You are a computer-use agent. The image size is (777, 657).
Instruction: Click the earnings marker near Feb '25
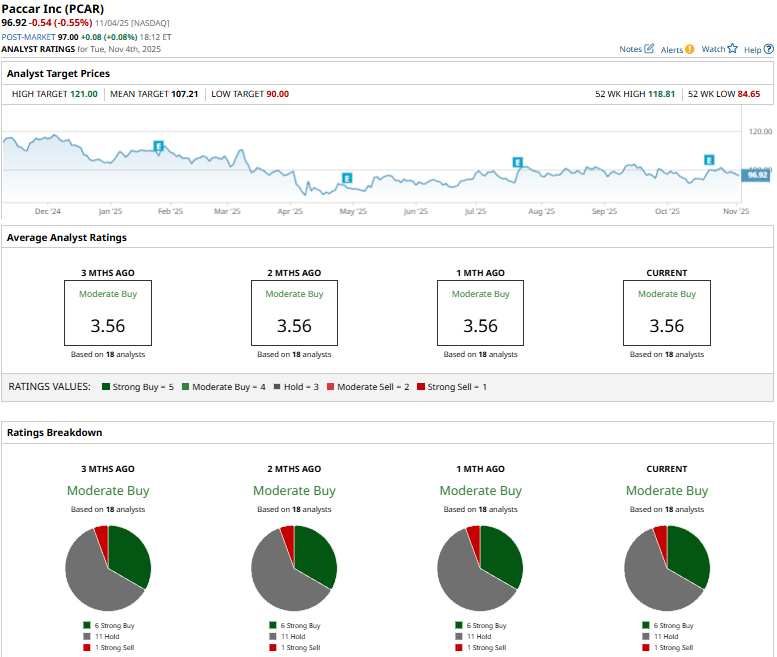coord(158,147)
